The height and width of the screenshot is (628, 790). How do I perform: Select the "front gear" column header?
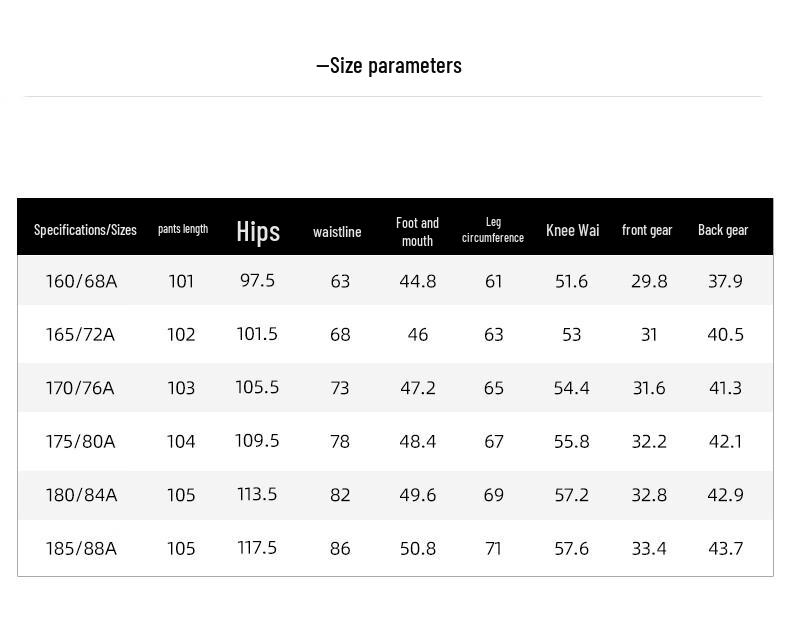point(647,230)
